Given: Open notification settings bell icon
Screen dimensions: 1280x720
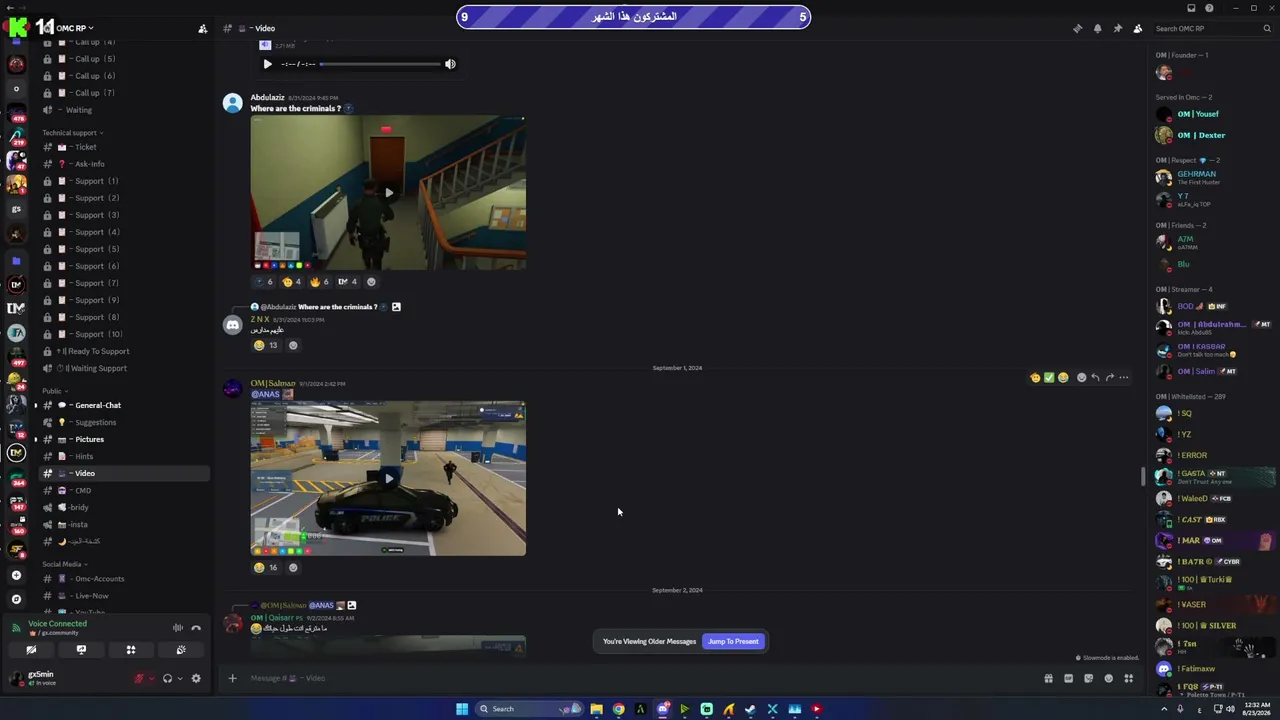Looking at the screenshot, I should click(x=1097, y=28).
